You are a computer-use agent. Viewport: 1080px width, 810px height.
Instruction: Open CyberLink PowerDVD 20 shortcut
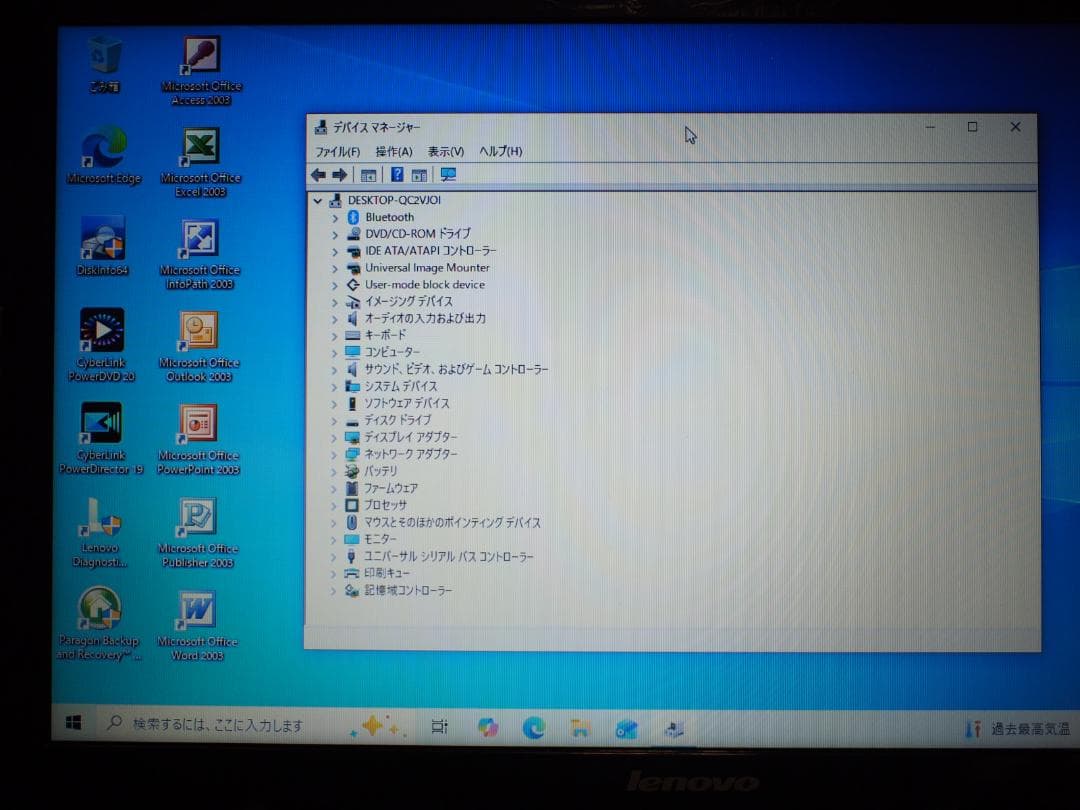(102, 344)
